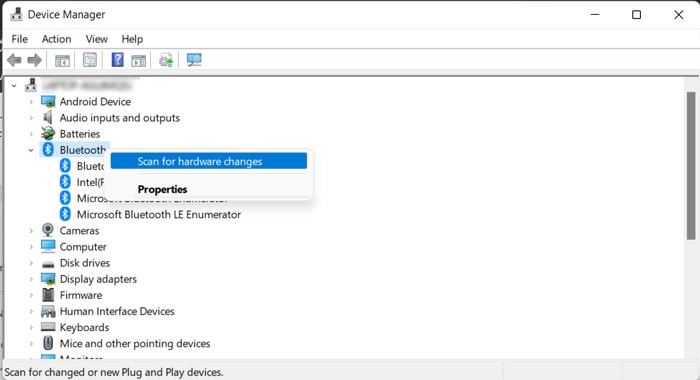Select the Android Device label
This screenshot has height=380, width=700.
(95, 102)
